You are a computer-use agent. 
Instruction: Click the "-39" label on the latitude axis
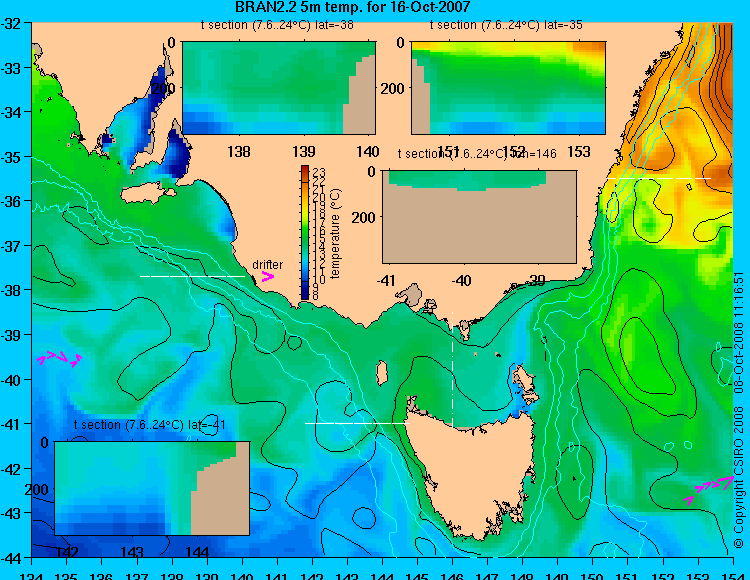11,335
